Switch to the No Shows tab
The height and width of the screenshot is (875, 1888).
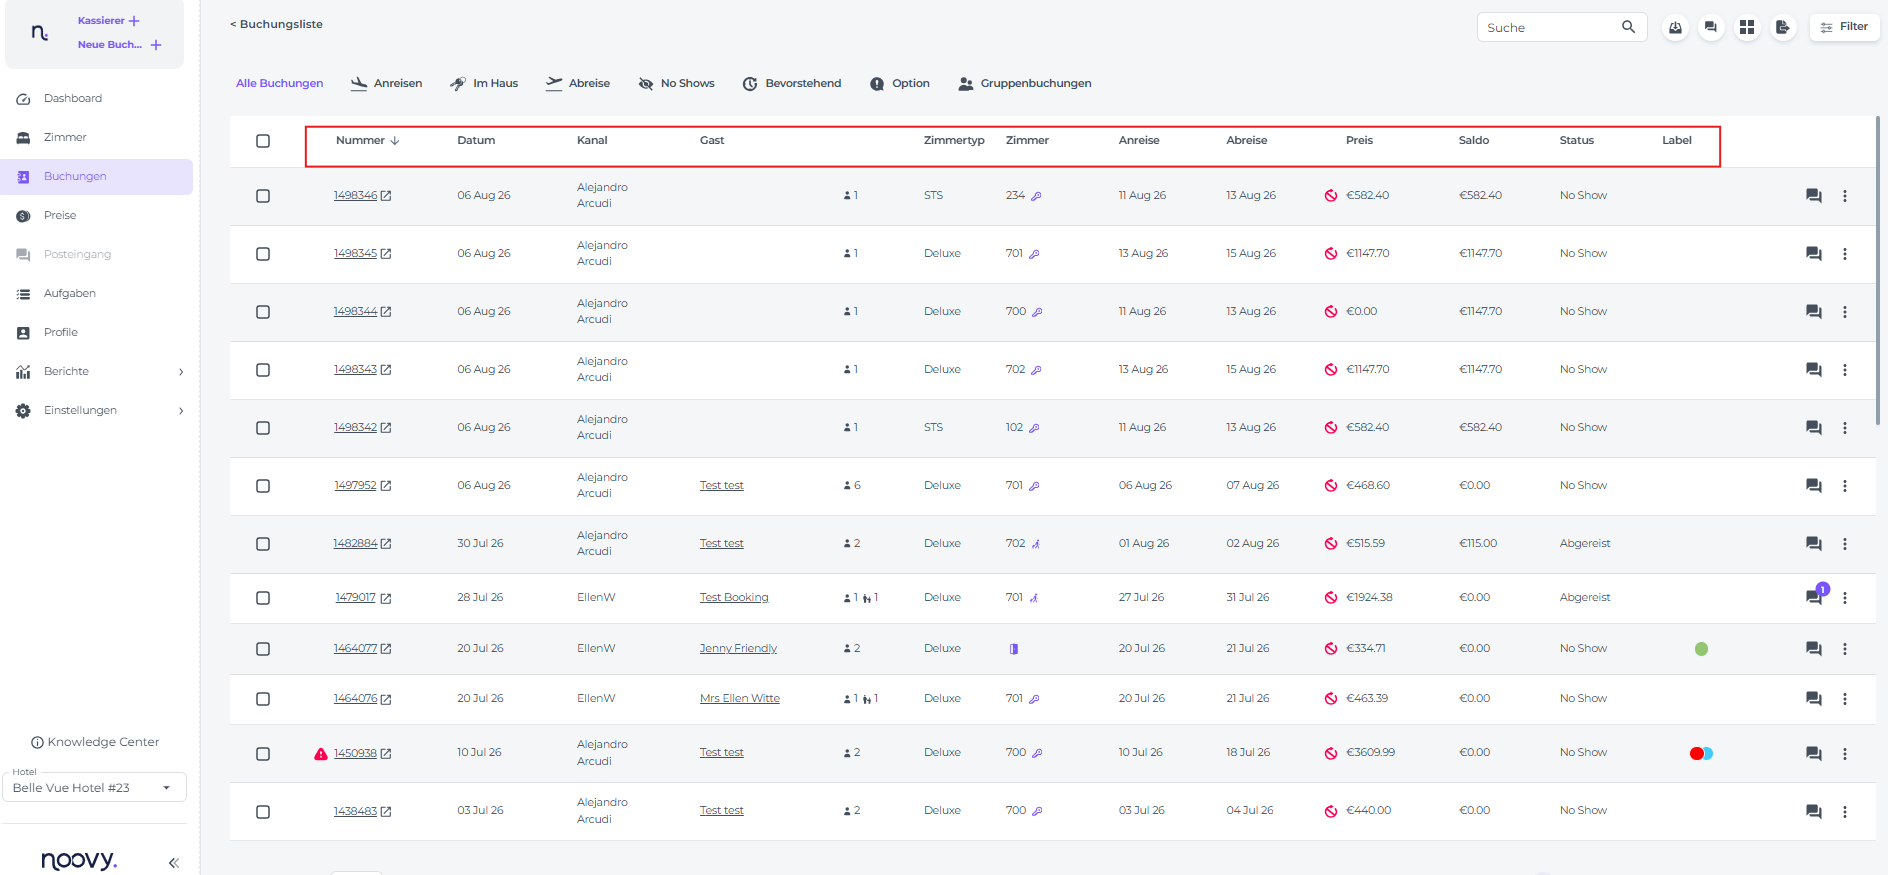677,83
